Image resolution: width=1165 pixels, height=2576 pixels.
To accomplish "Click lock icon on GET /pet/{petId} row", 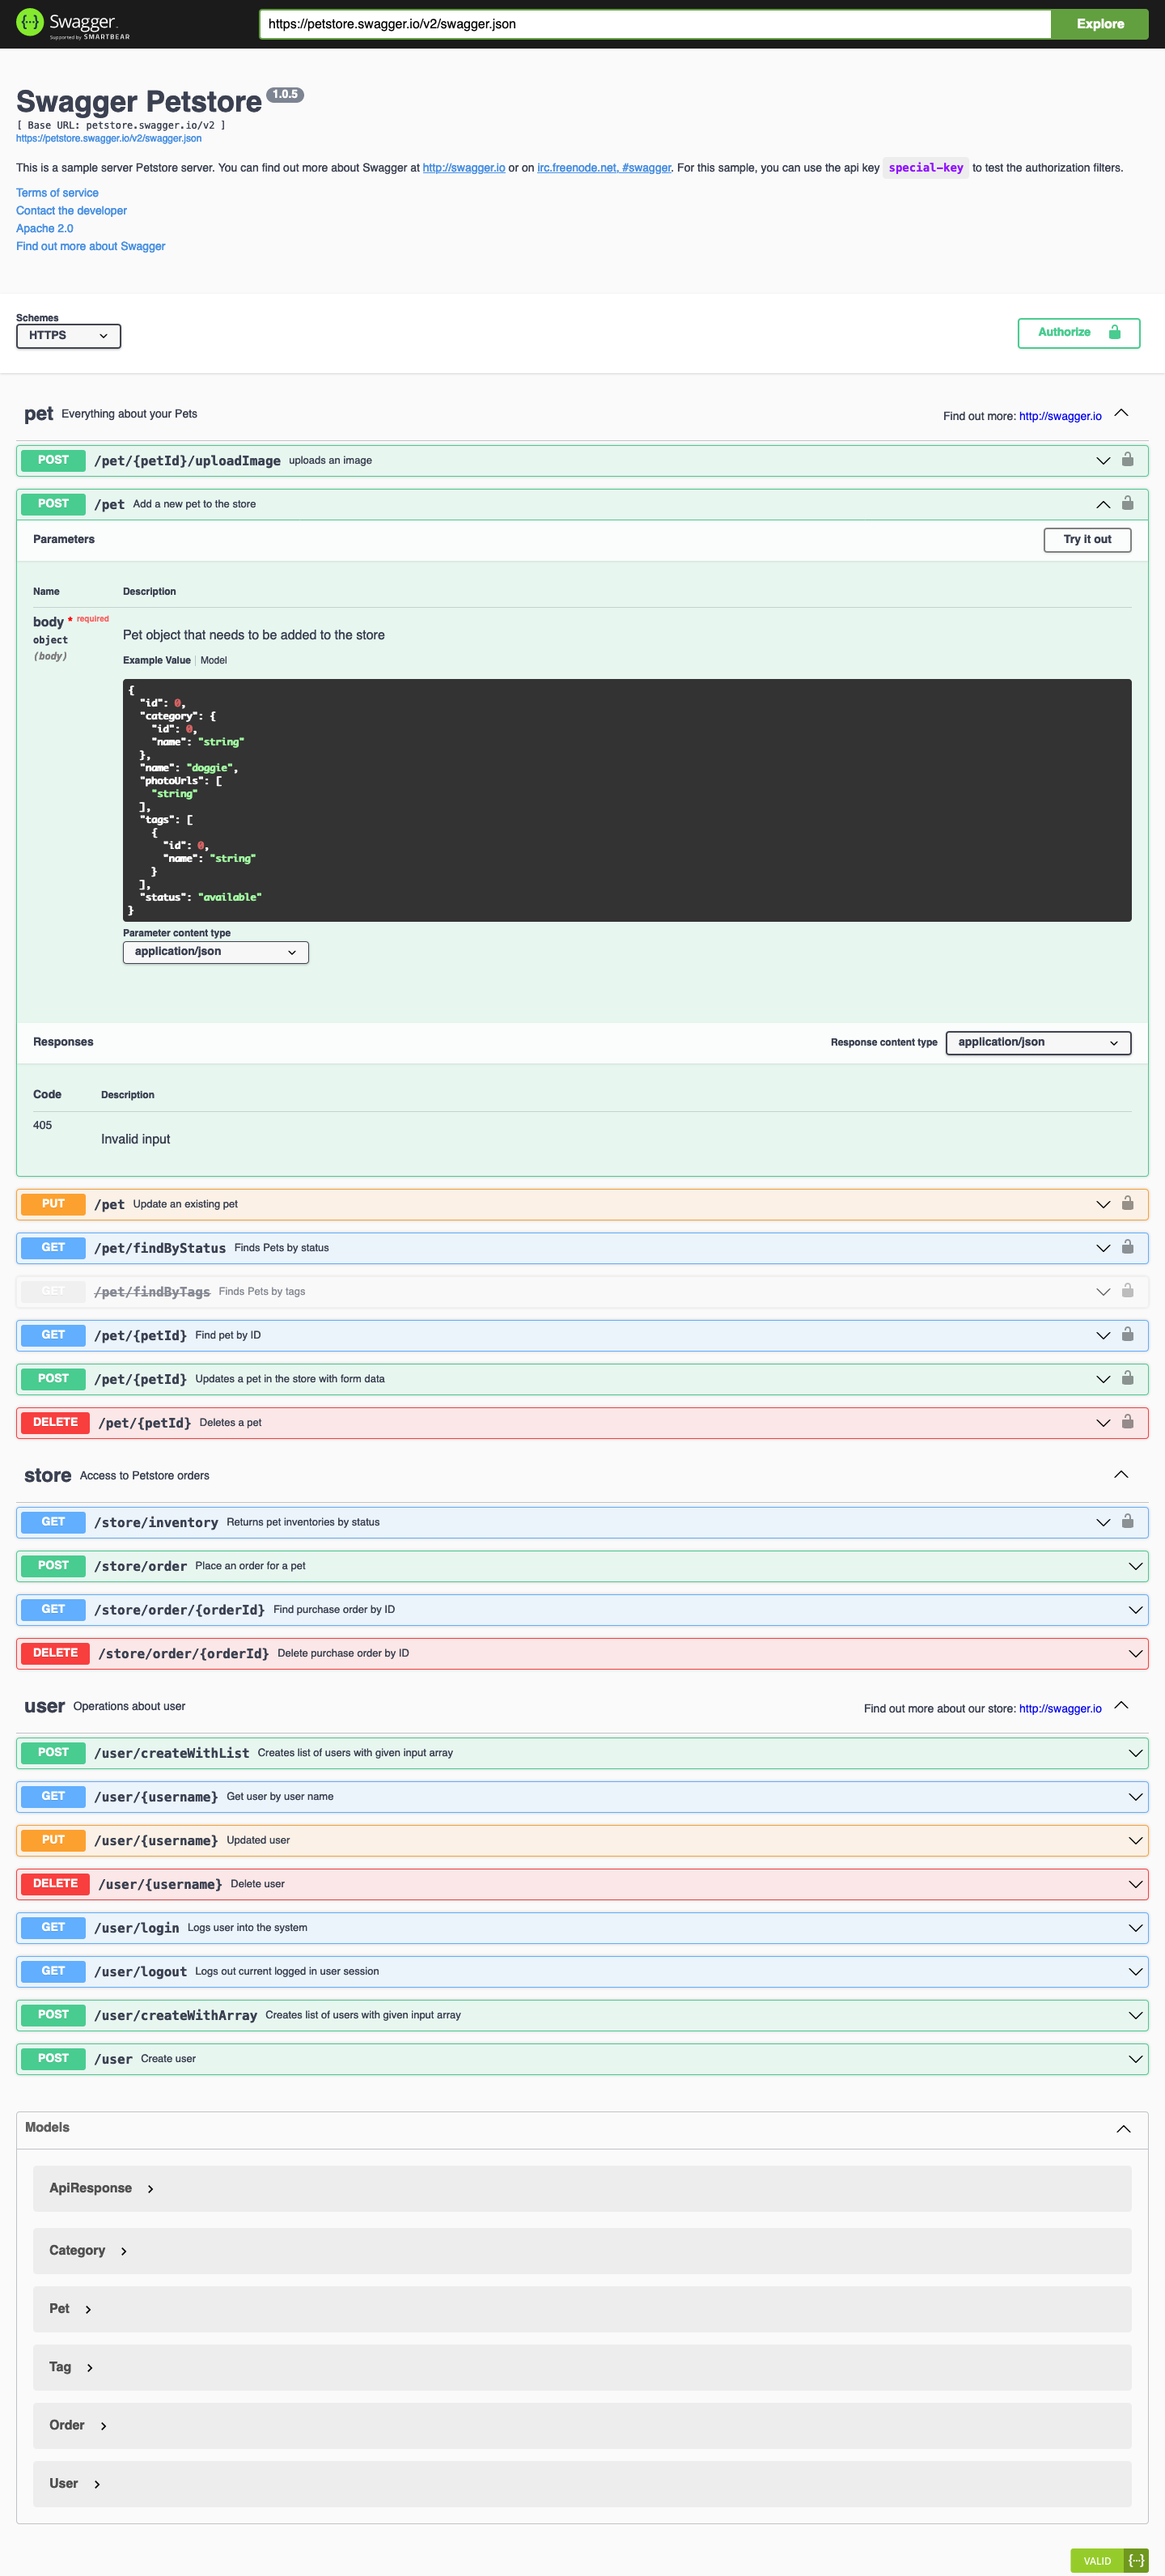I will 1127,1334.
